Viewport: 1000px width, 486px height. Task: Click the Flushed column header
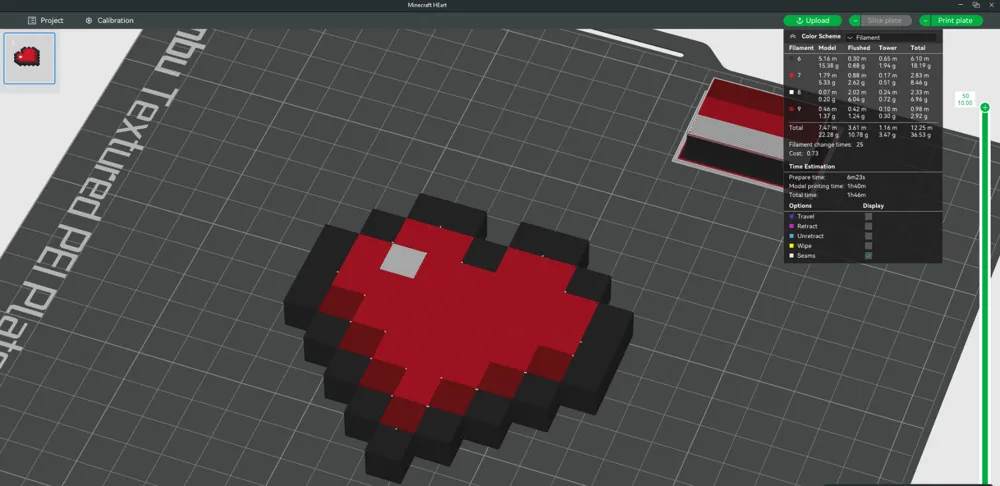coord(859,48)
